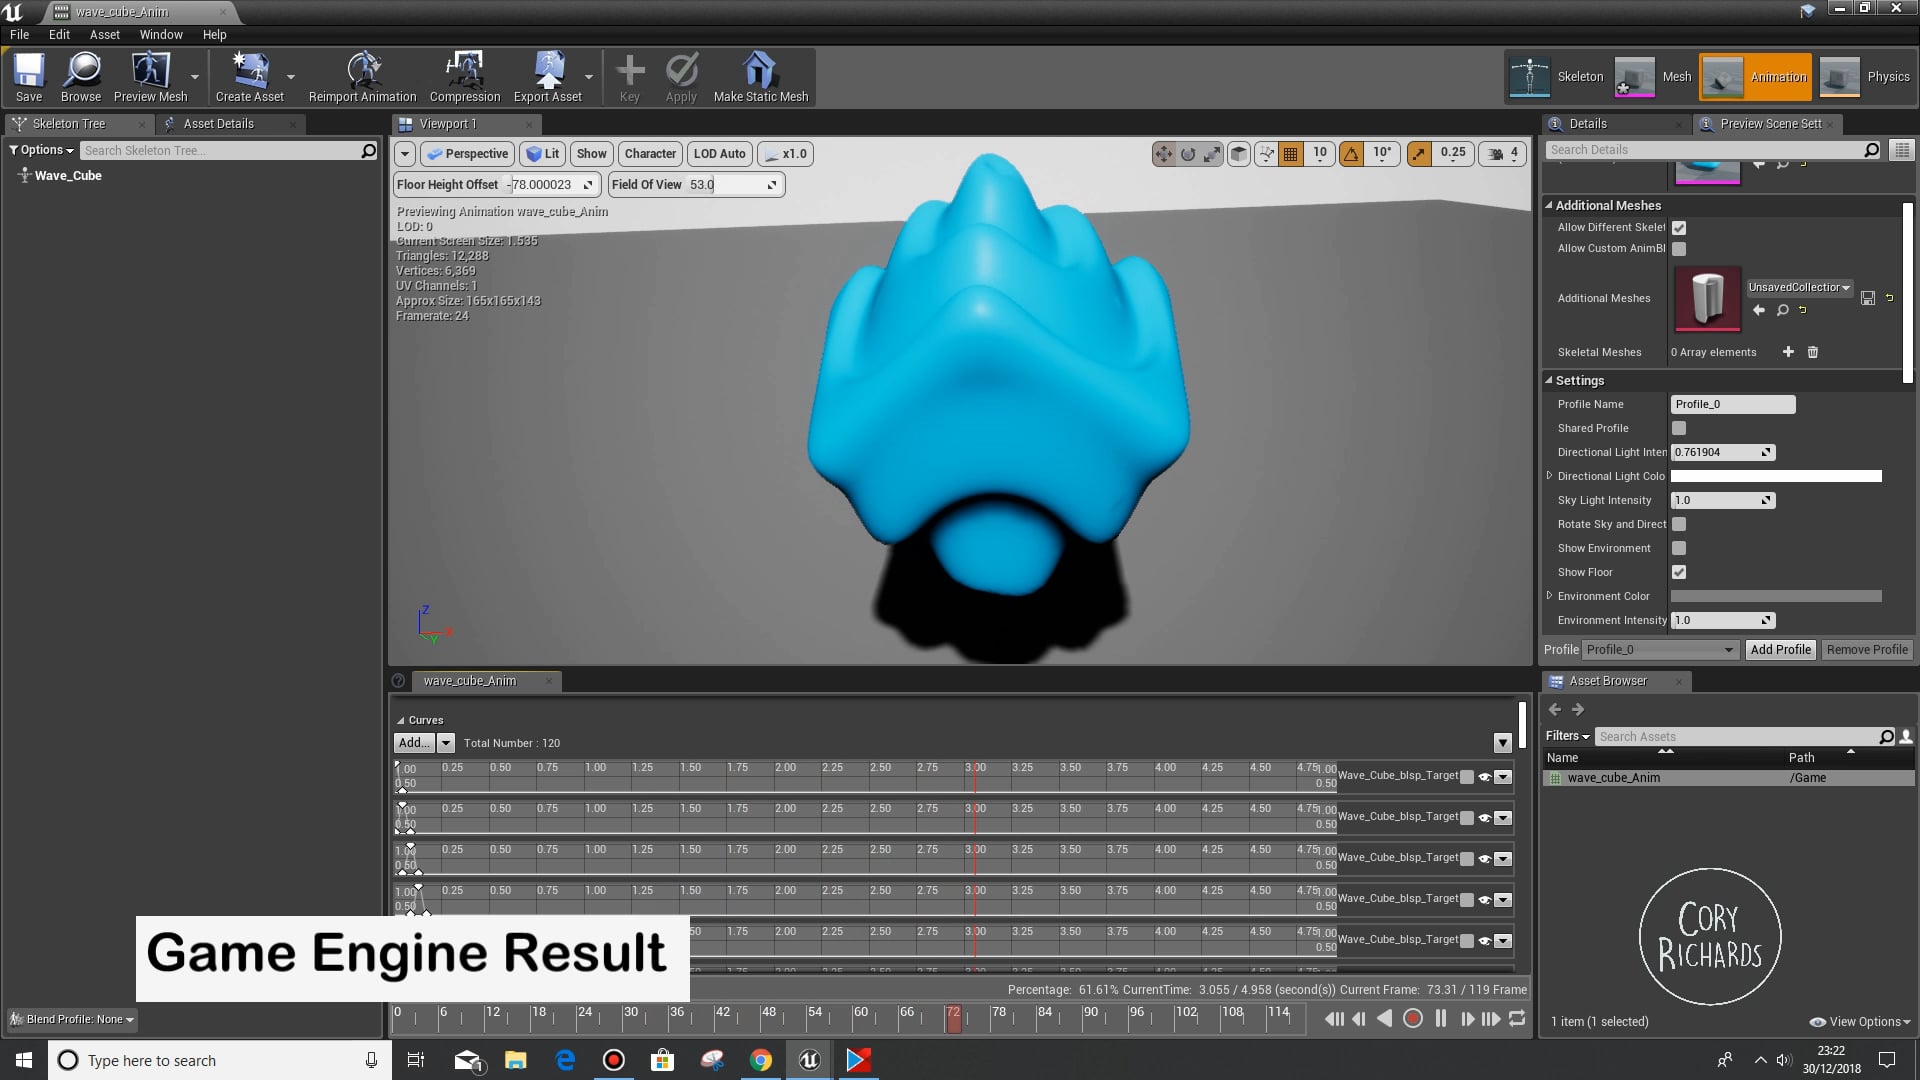Open the Asset menu

104,34
